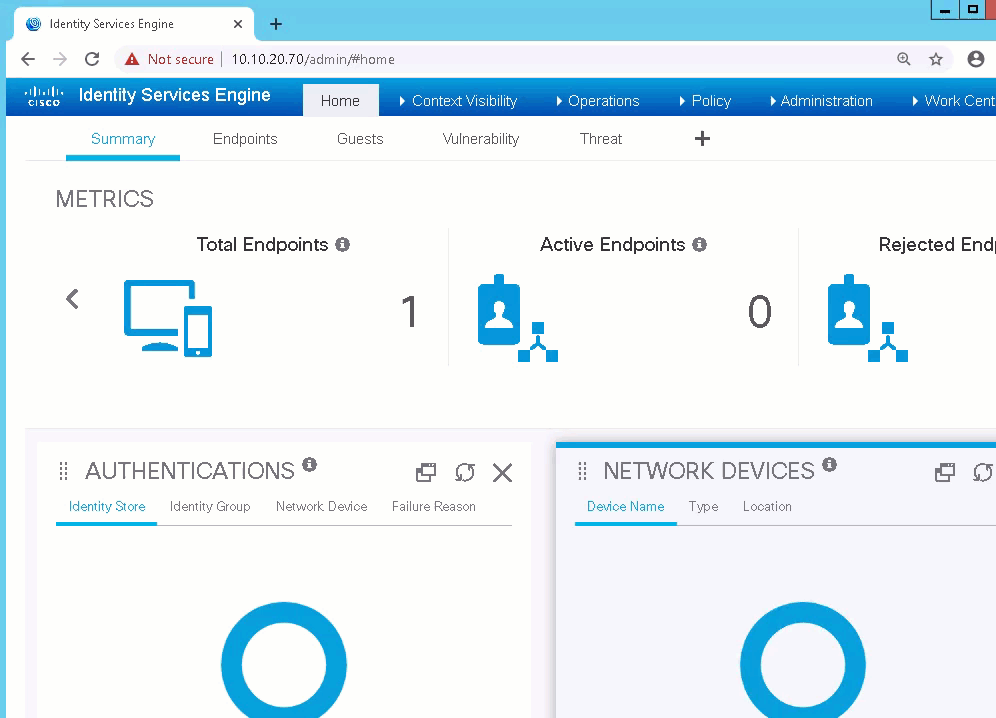The image size is (996, 718).
Task: Click the Total Endpoints devices icon
Action: pos(168,318)
